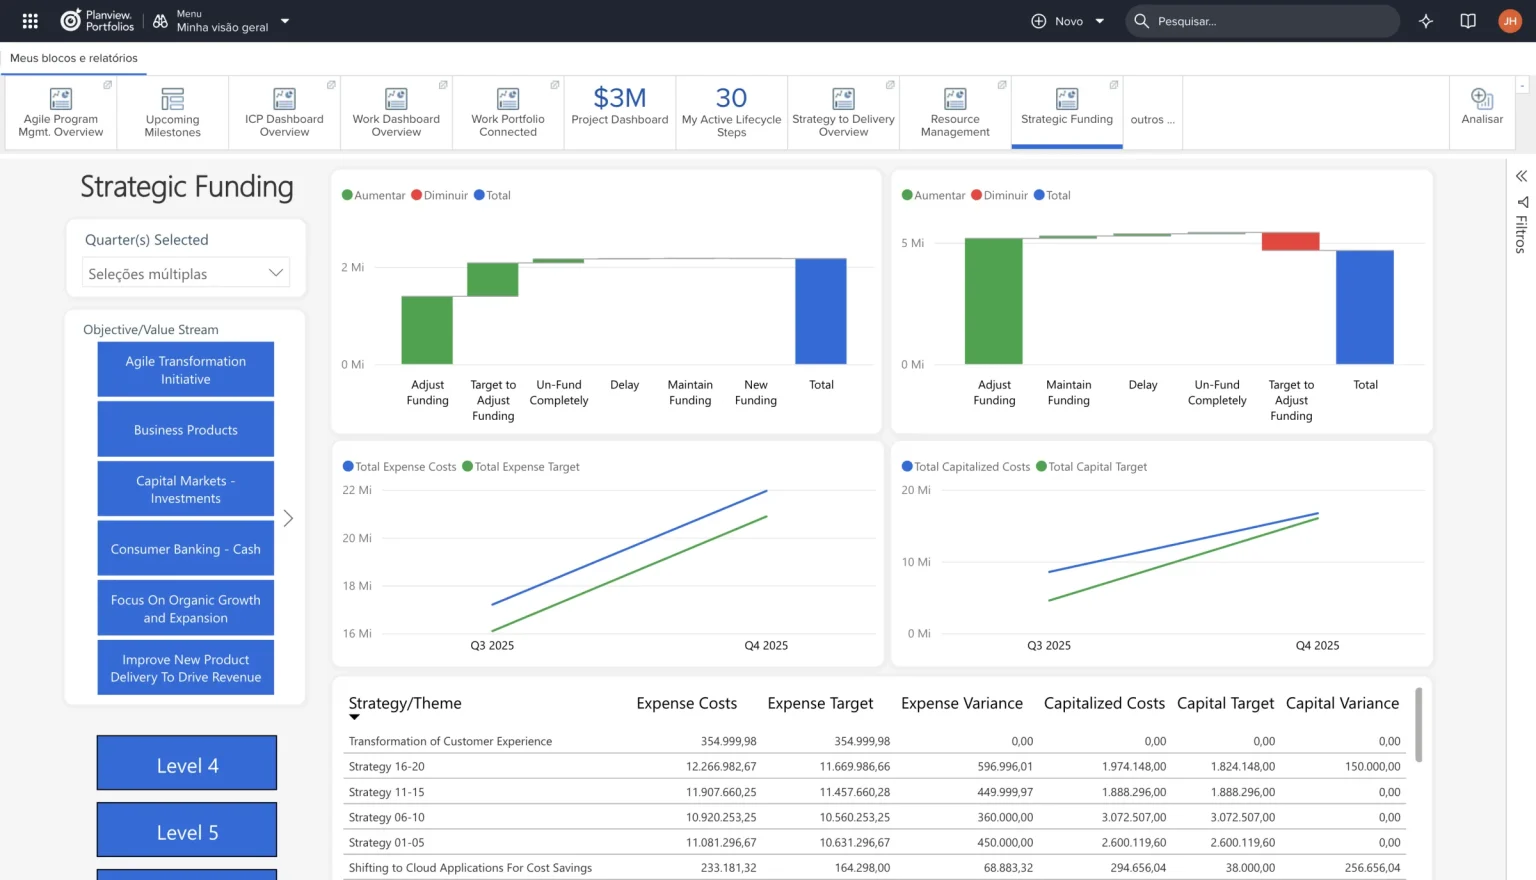Image resolution: width=1536 pixels, height=880 pixels.
Task: Pop out the ICP Dashboard Overview tile
Action: (x=331, y=85)
